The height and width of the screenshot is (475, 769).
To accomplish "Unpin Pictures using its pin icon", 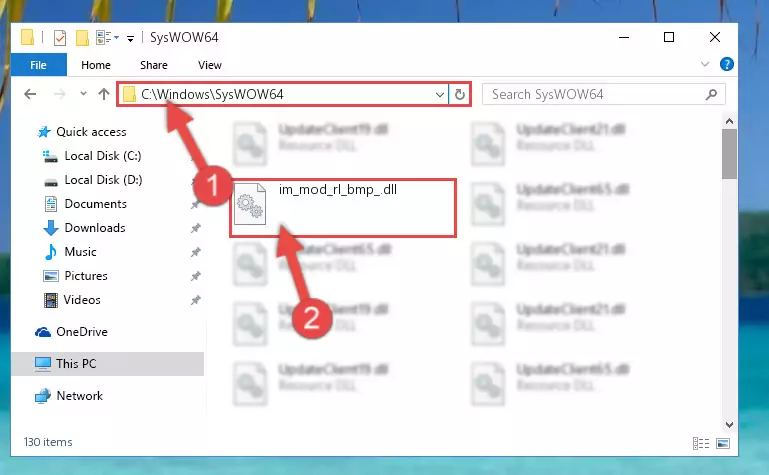I will 195,276.
